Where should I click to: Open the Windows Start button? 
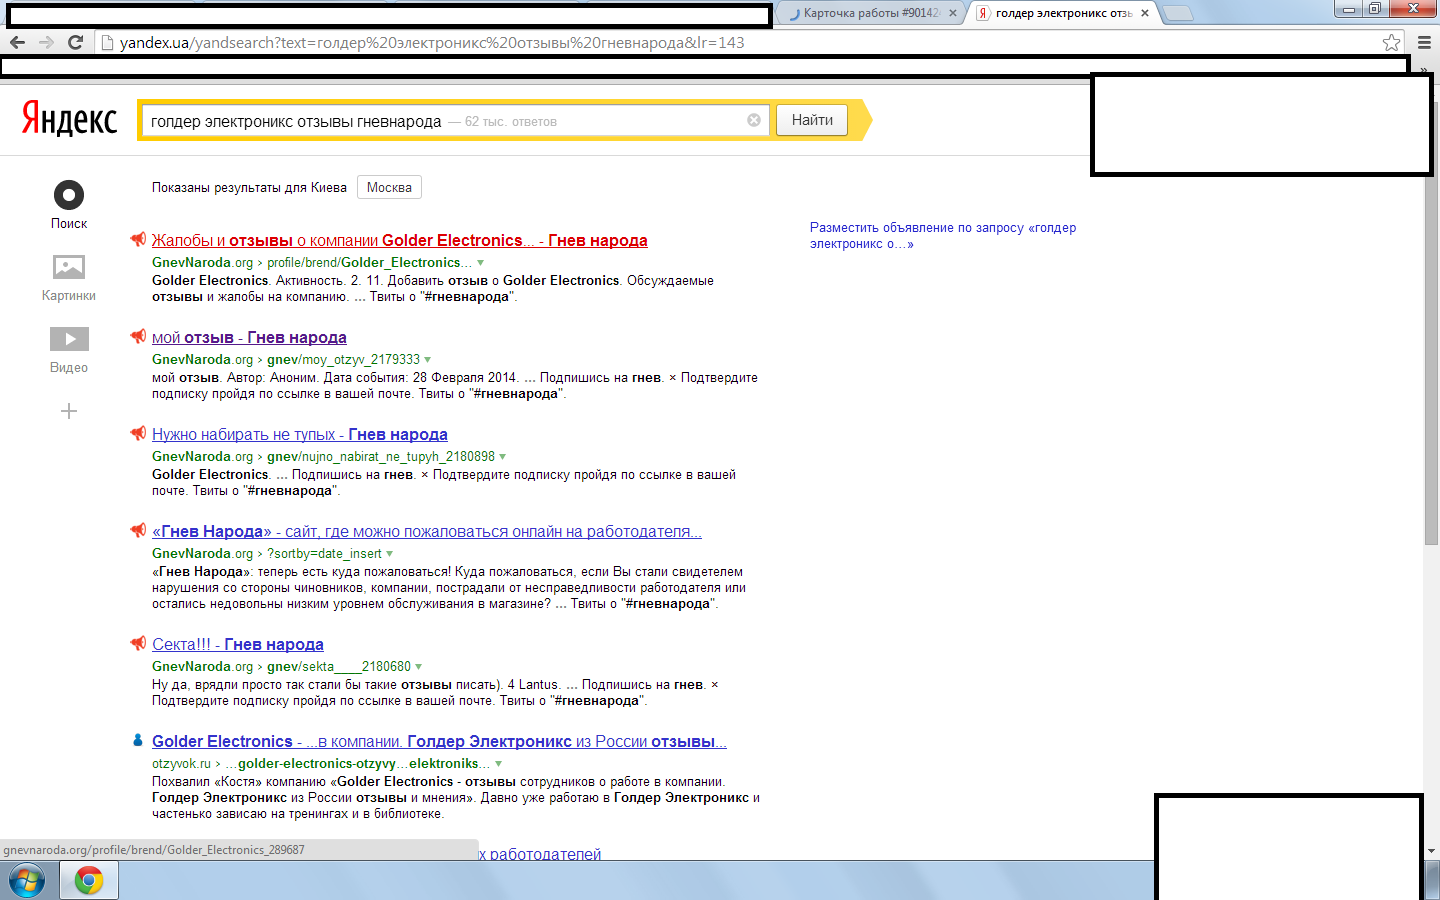[27, 880]
